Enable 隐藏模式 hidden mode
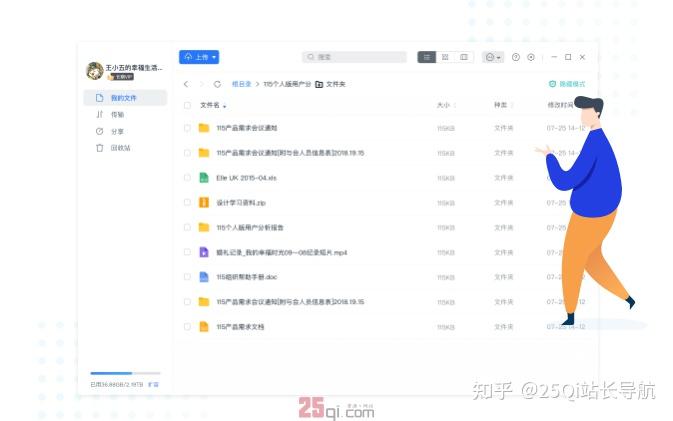This screenshot has width=673, height=421. [567, 84]
